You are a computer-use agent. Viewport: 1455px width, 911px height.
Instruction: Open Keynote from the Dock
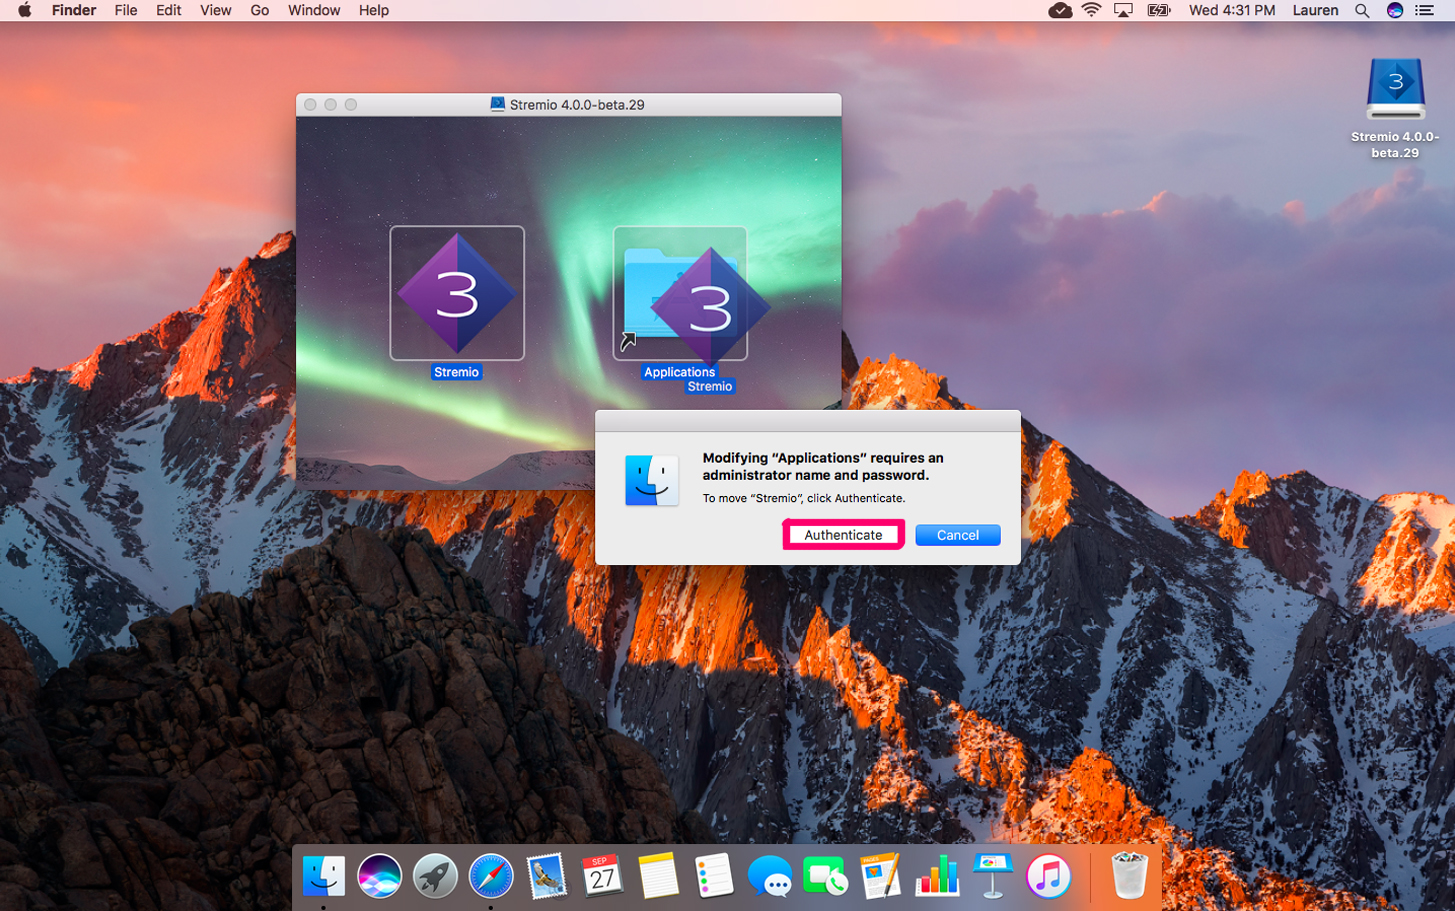992,876
